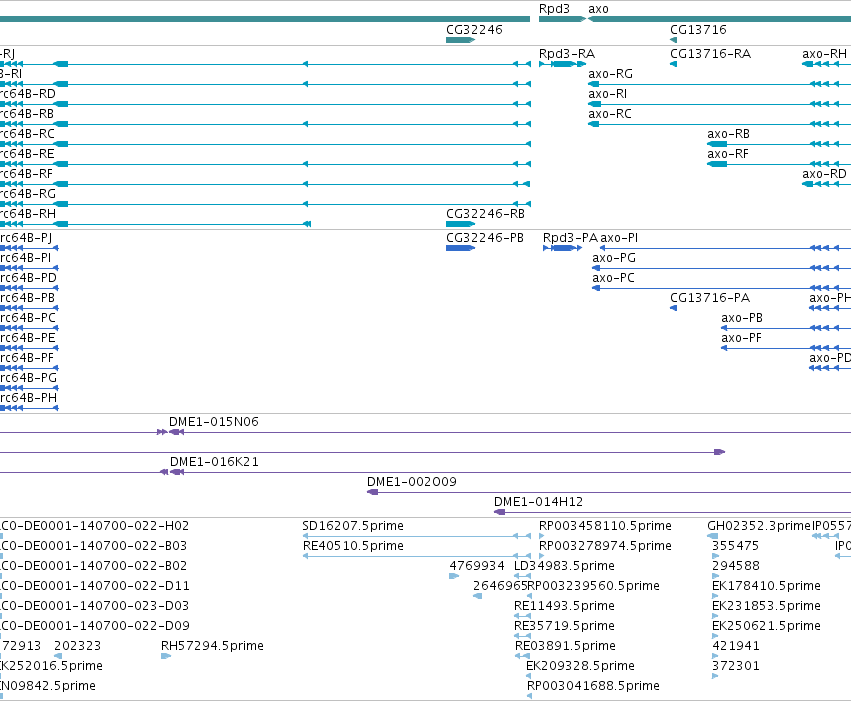The image size is (851, 701).
Task: Select the axo-PI protein label
Action: (619, 238)
